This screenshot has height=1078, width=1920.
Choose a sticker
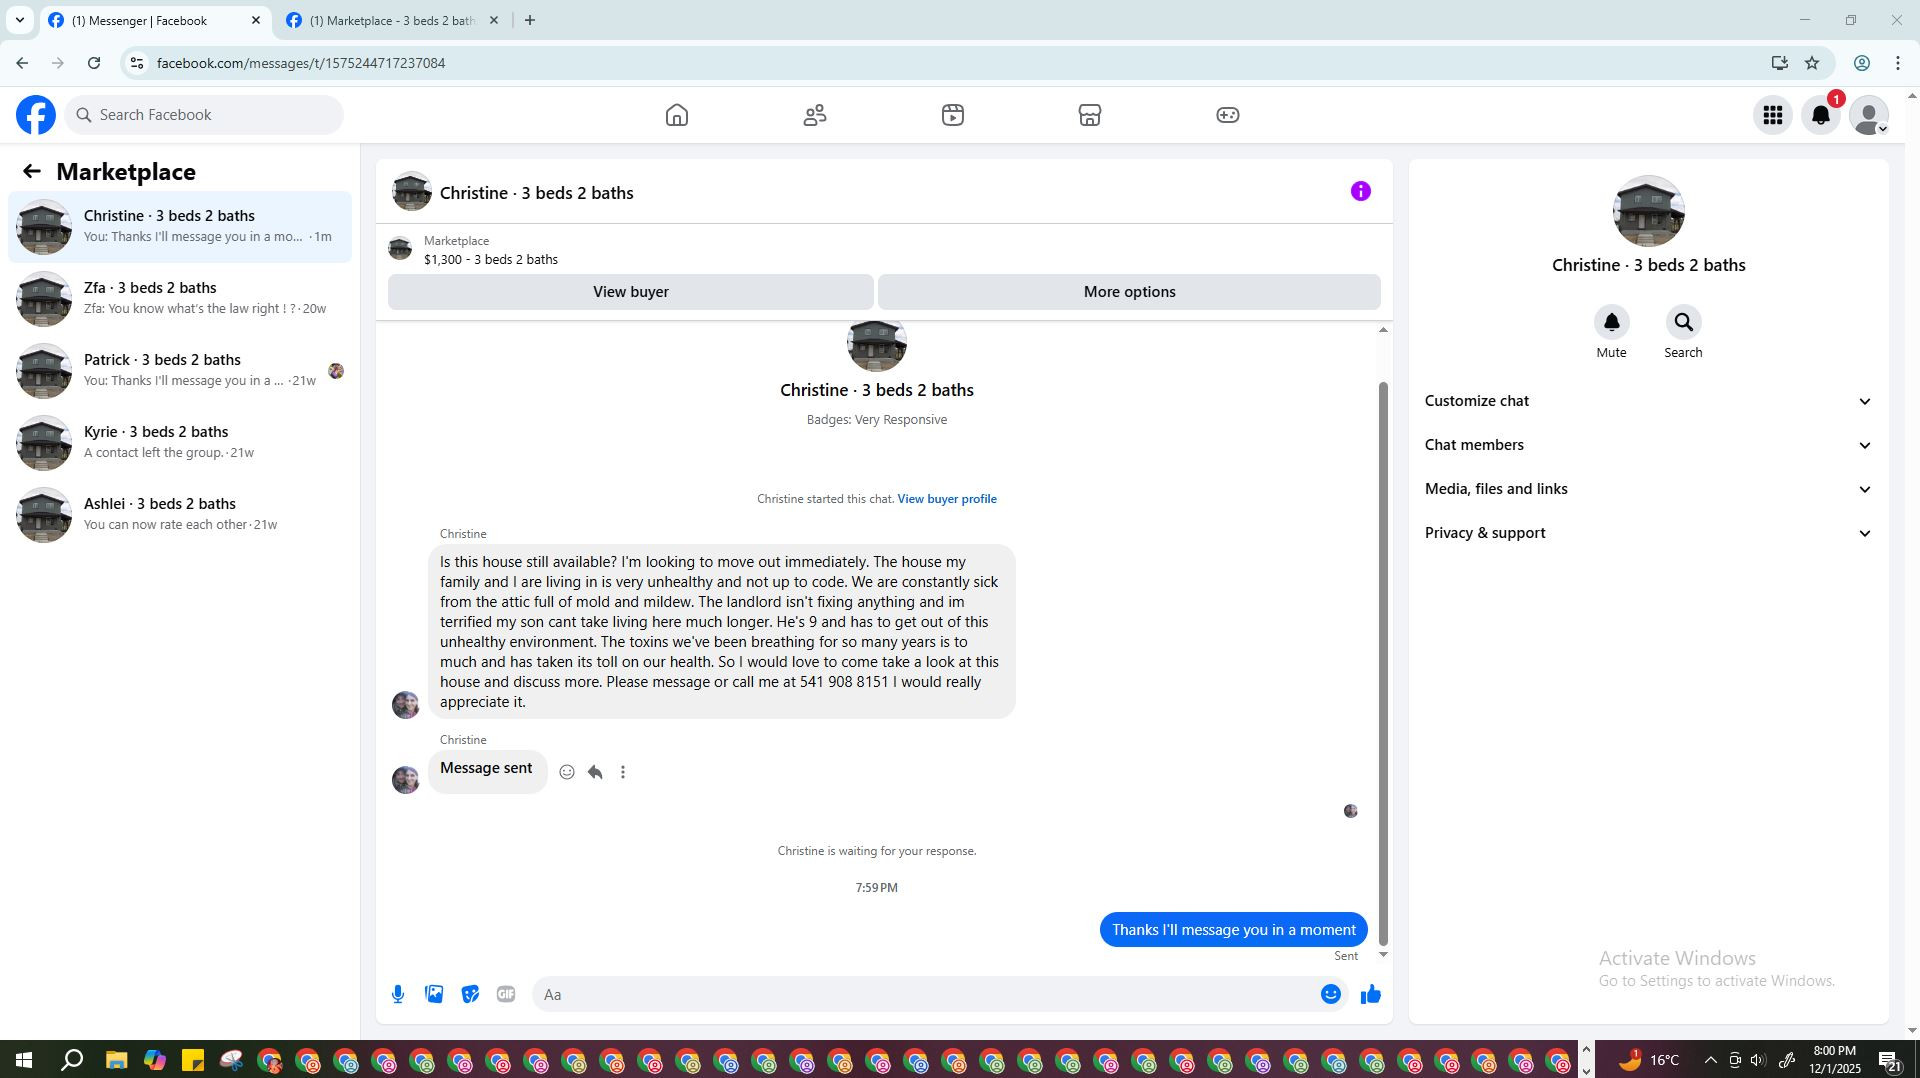(x=470, y=994)
